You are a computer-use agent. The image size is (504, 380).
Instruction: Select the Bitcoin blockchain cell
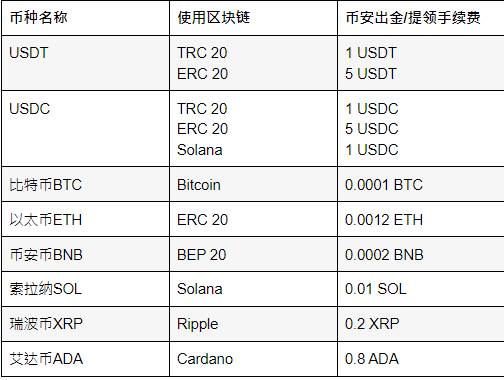coord(253,184)
